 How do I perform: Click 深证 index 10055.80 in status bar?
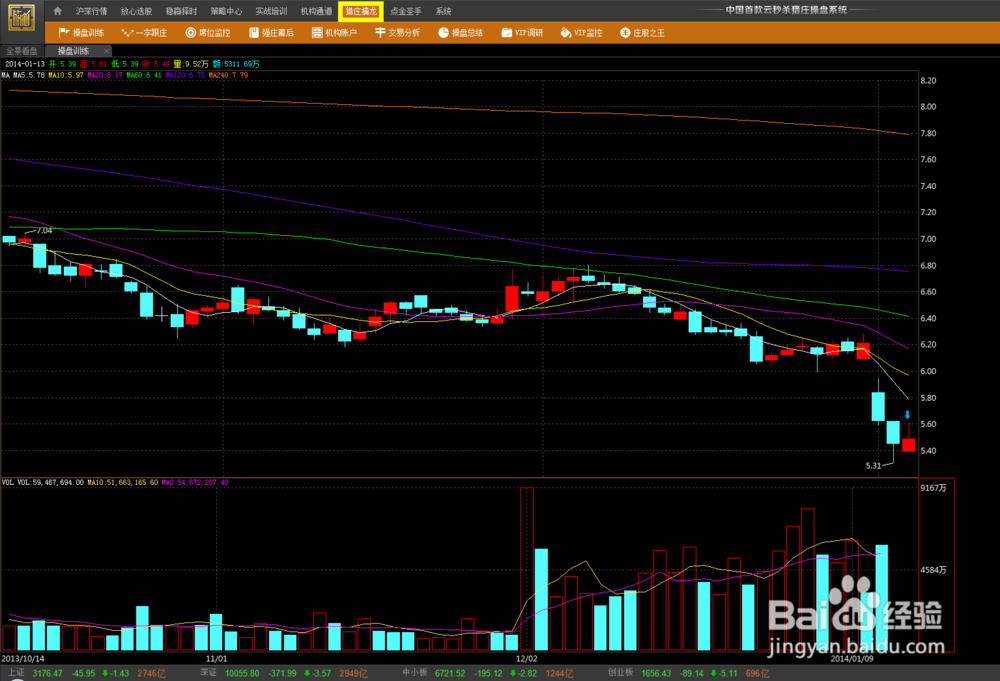[242, 673]
